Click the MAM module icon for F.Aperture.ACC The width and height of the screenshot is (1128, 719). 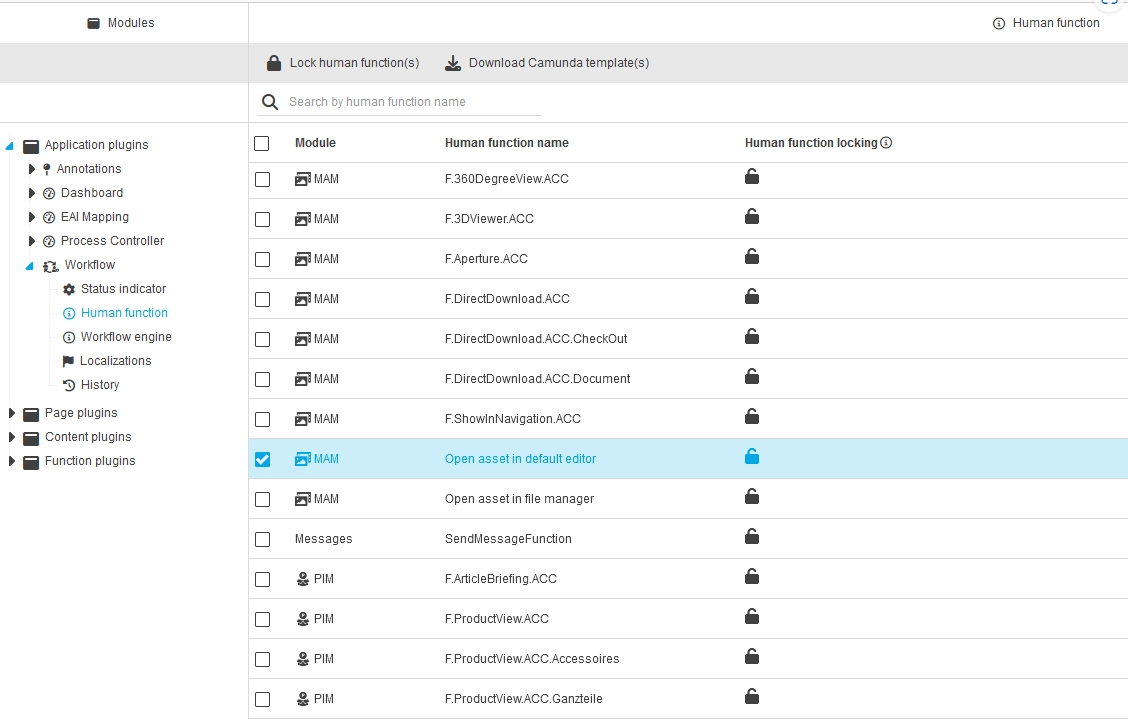[x=302, y=259]
